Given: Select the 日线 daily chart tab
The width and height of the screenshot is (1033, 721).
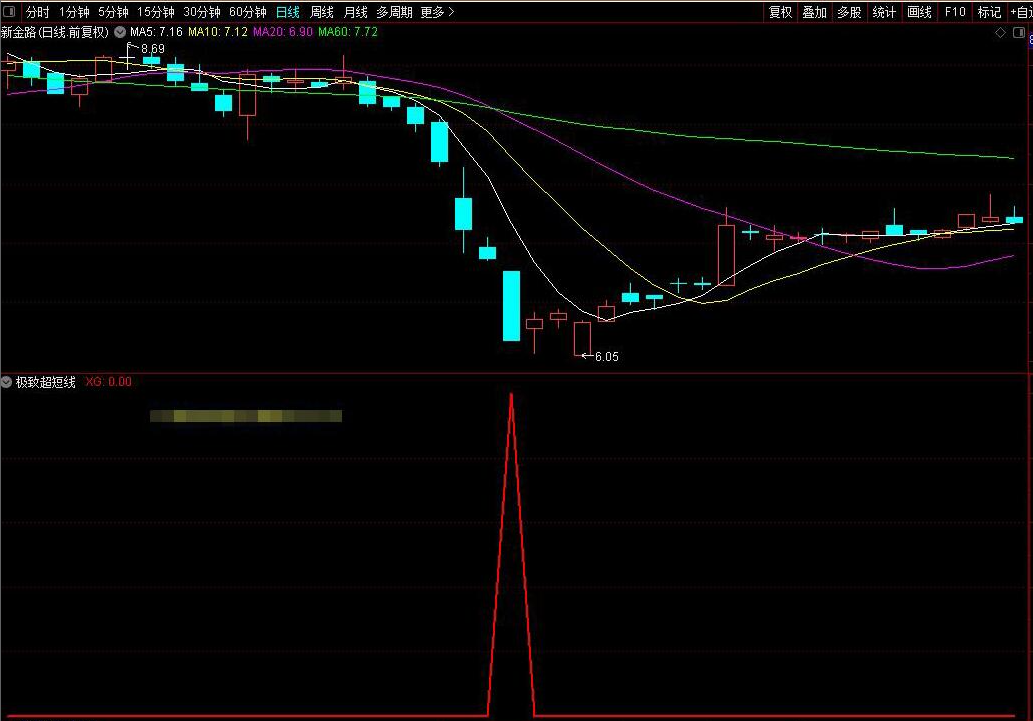Looking at the screenshot, I should 287,12.
